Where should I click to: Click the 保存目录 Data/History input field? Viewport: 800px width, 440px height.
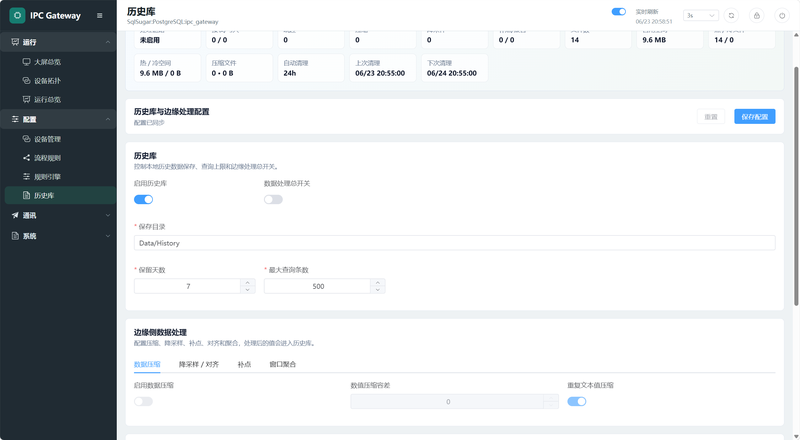click(x=455, y=243)
